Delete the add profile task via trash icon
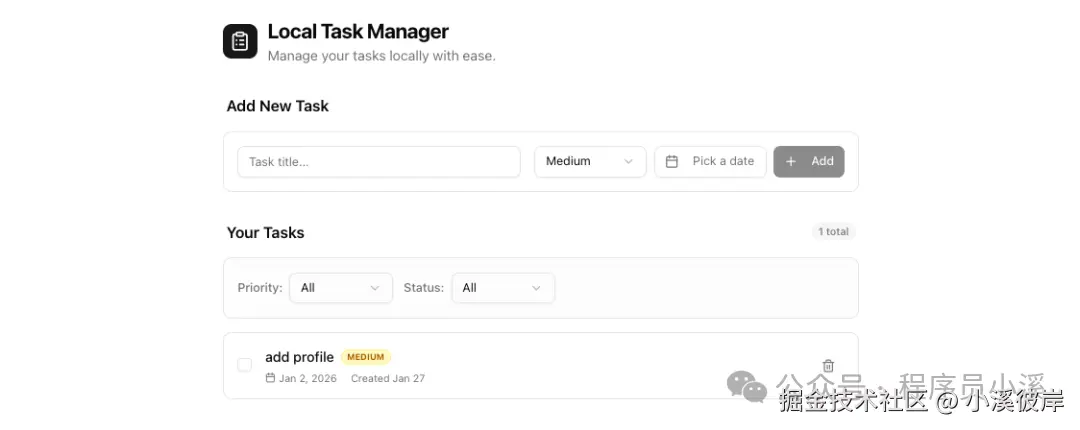Screen dimensions: 1080x430 [x=828, y=366]
